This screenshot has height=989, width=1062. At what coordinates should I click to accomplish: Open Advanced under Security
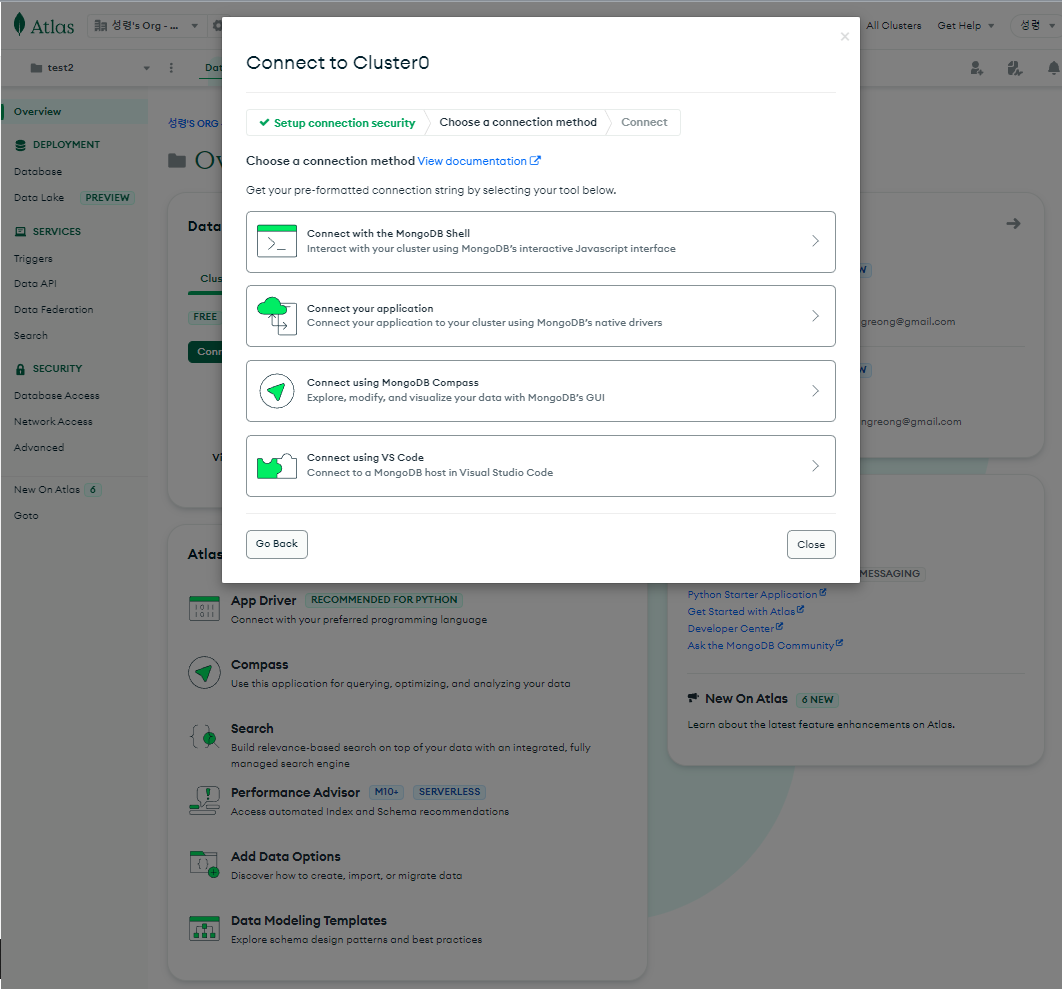[x=39, y=448]
